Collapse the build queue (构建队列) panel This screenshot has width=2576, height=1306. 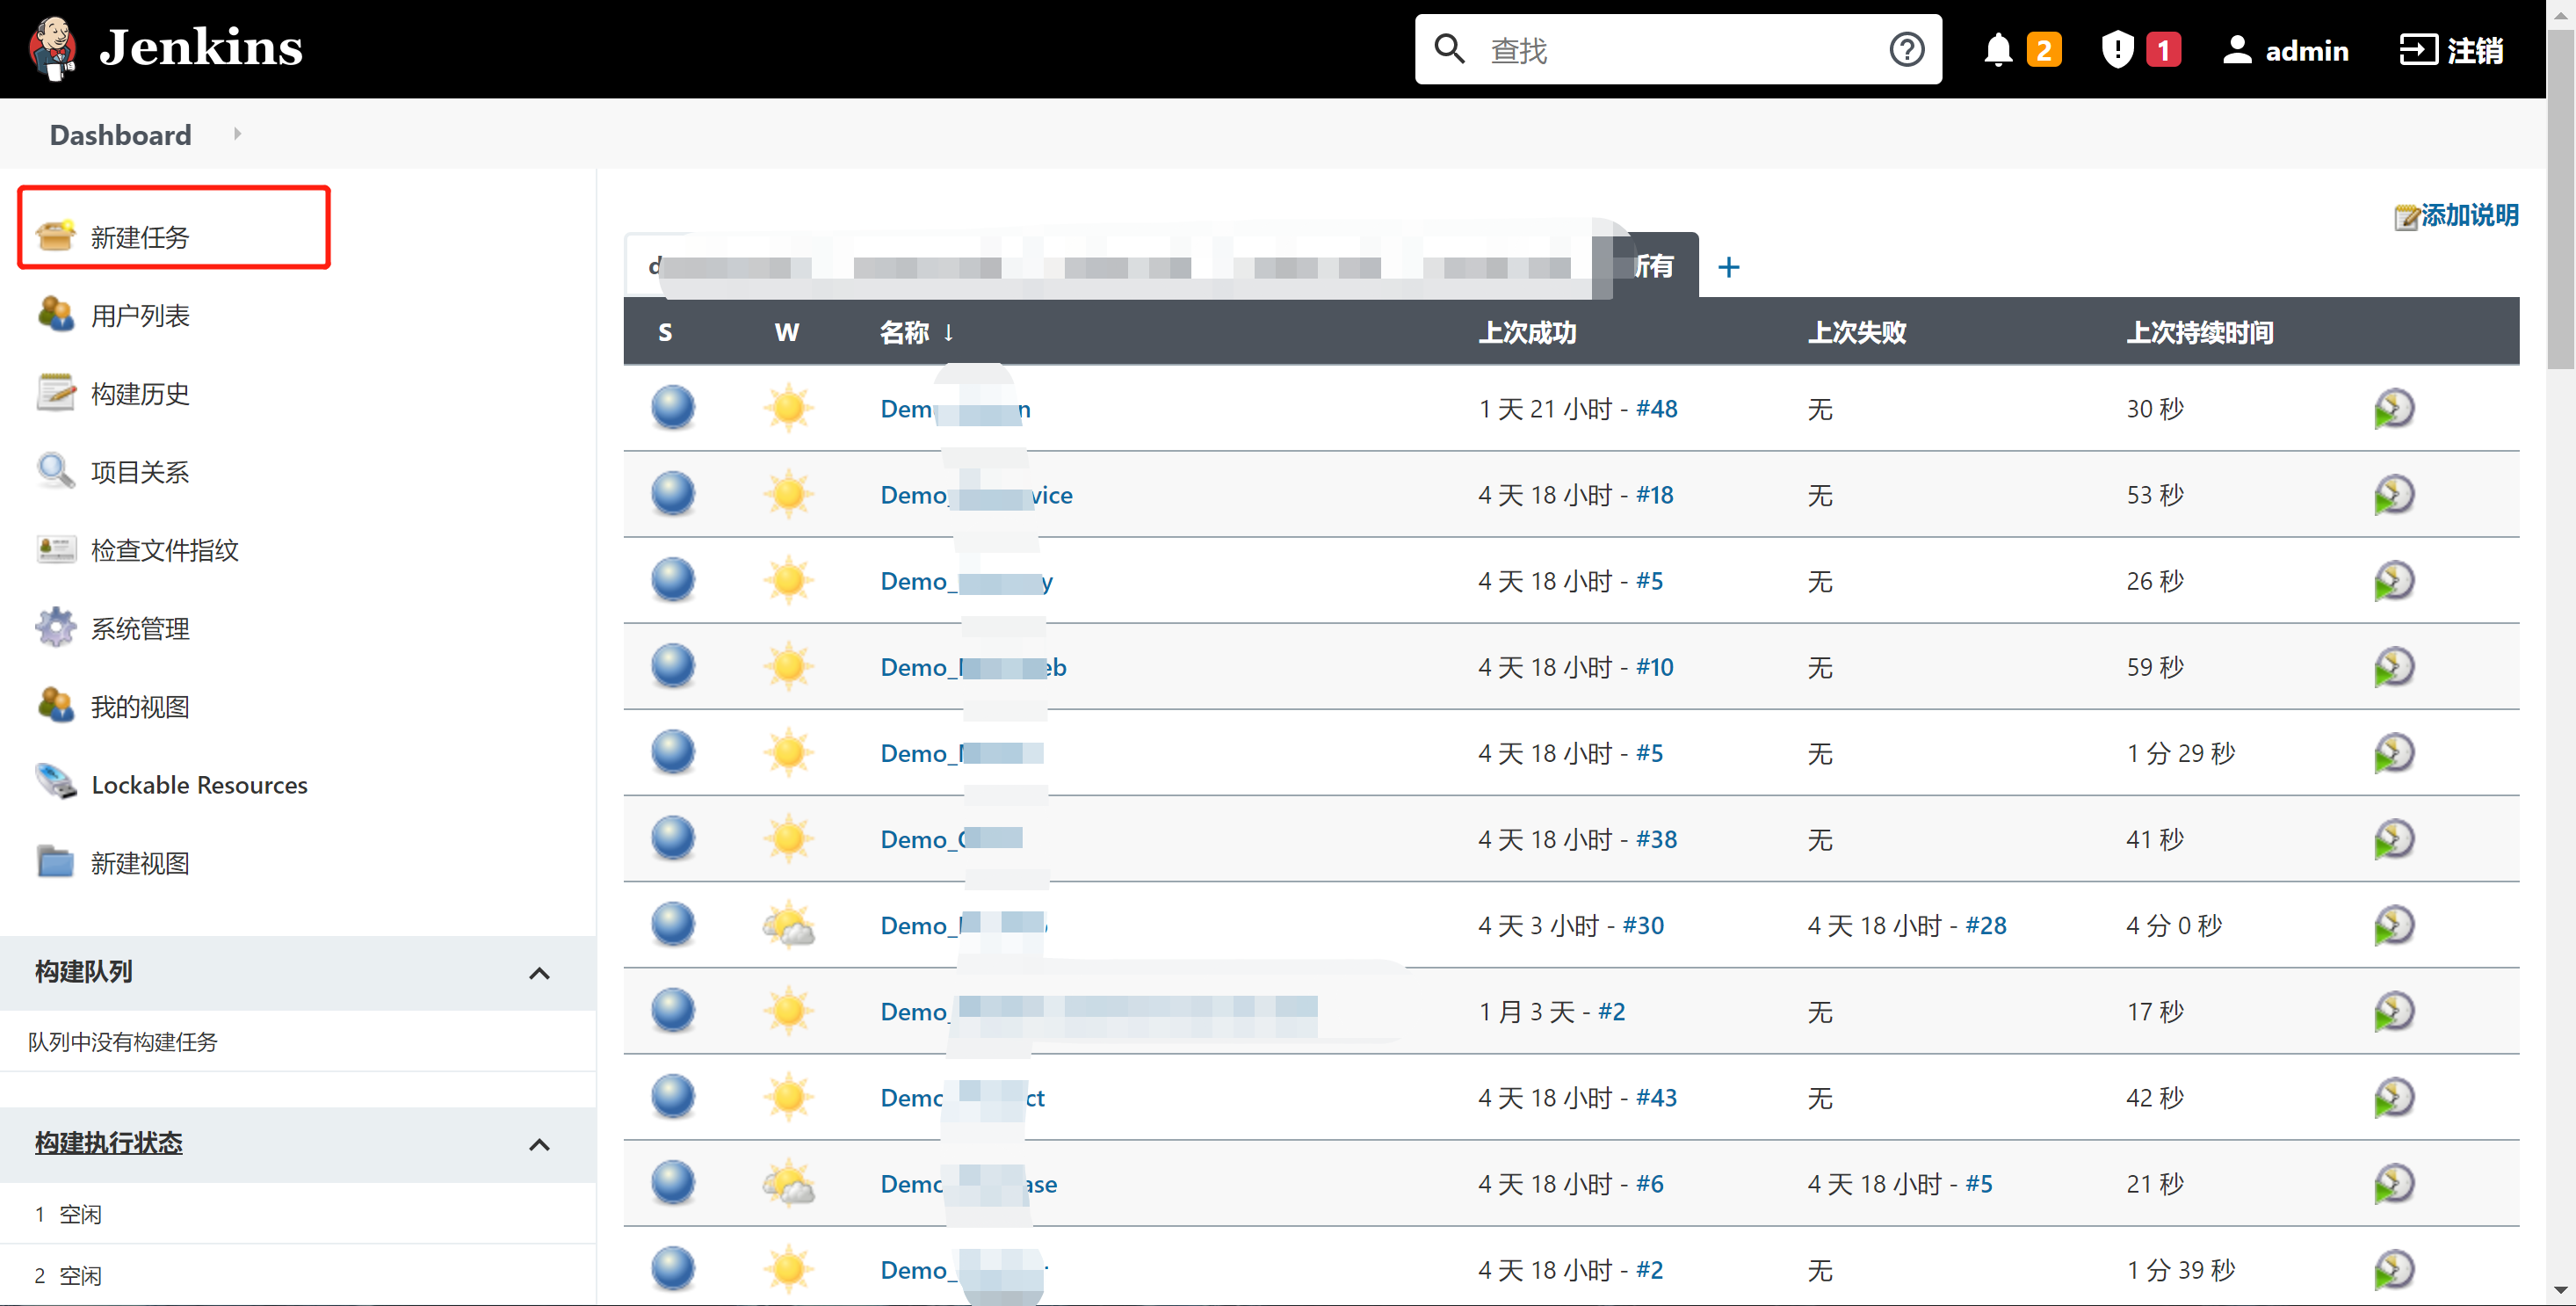539,973
